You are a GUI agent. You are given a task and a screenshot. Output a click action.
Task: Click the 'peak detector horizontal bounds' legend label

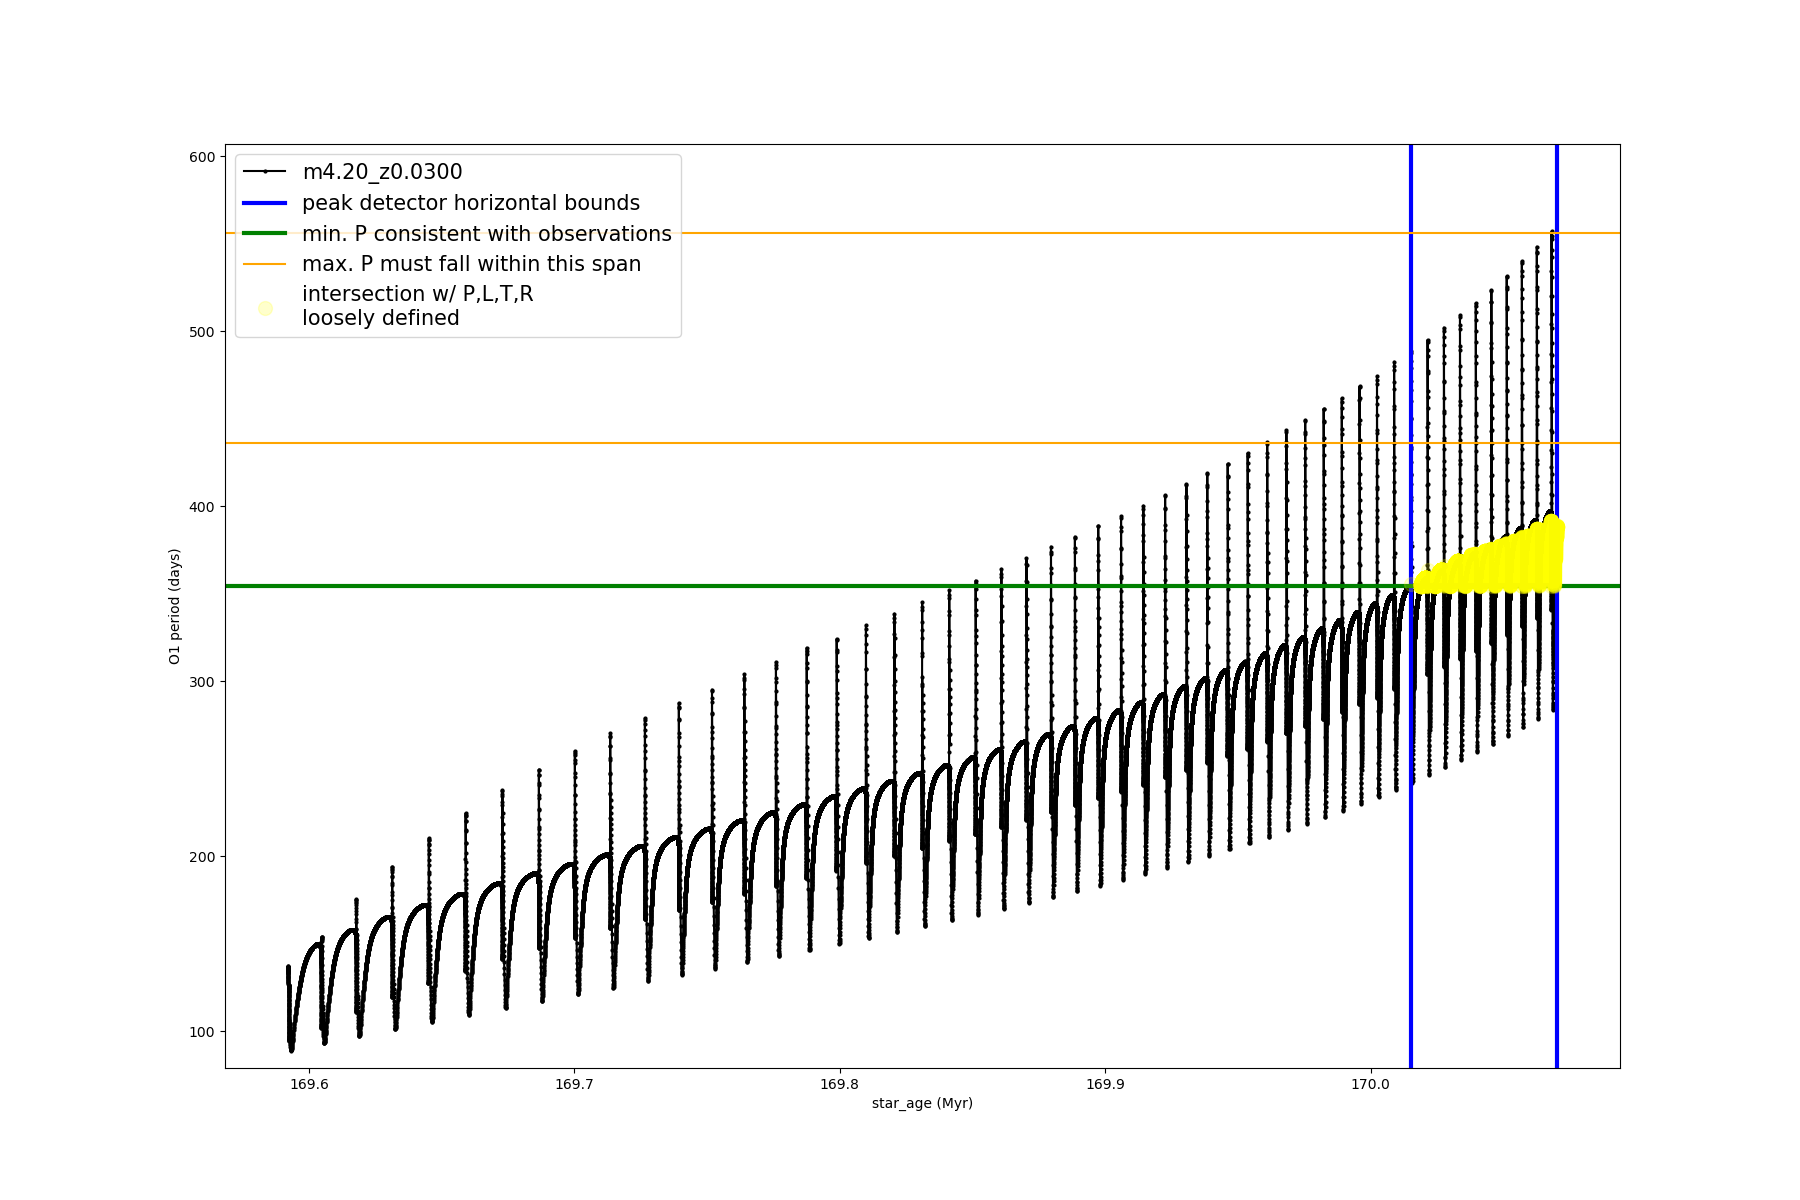tap(470, 203)
